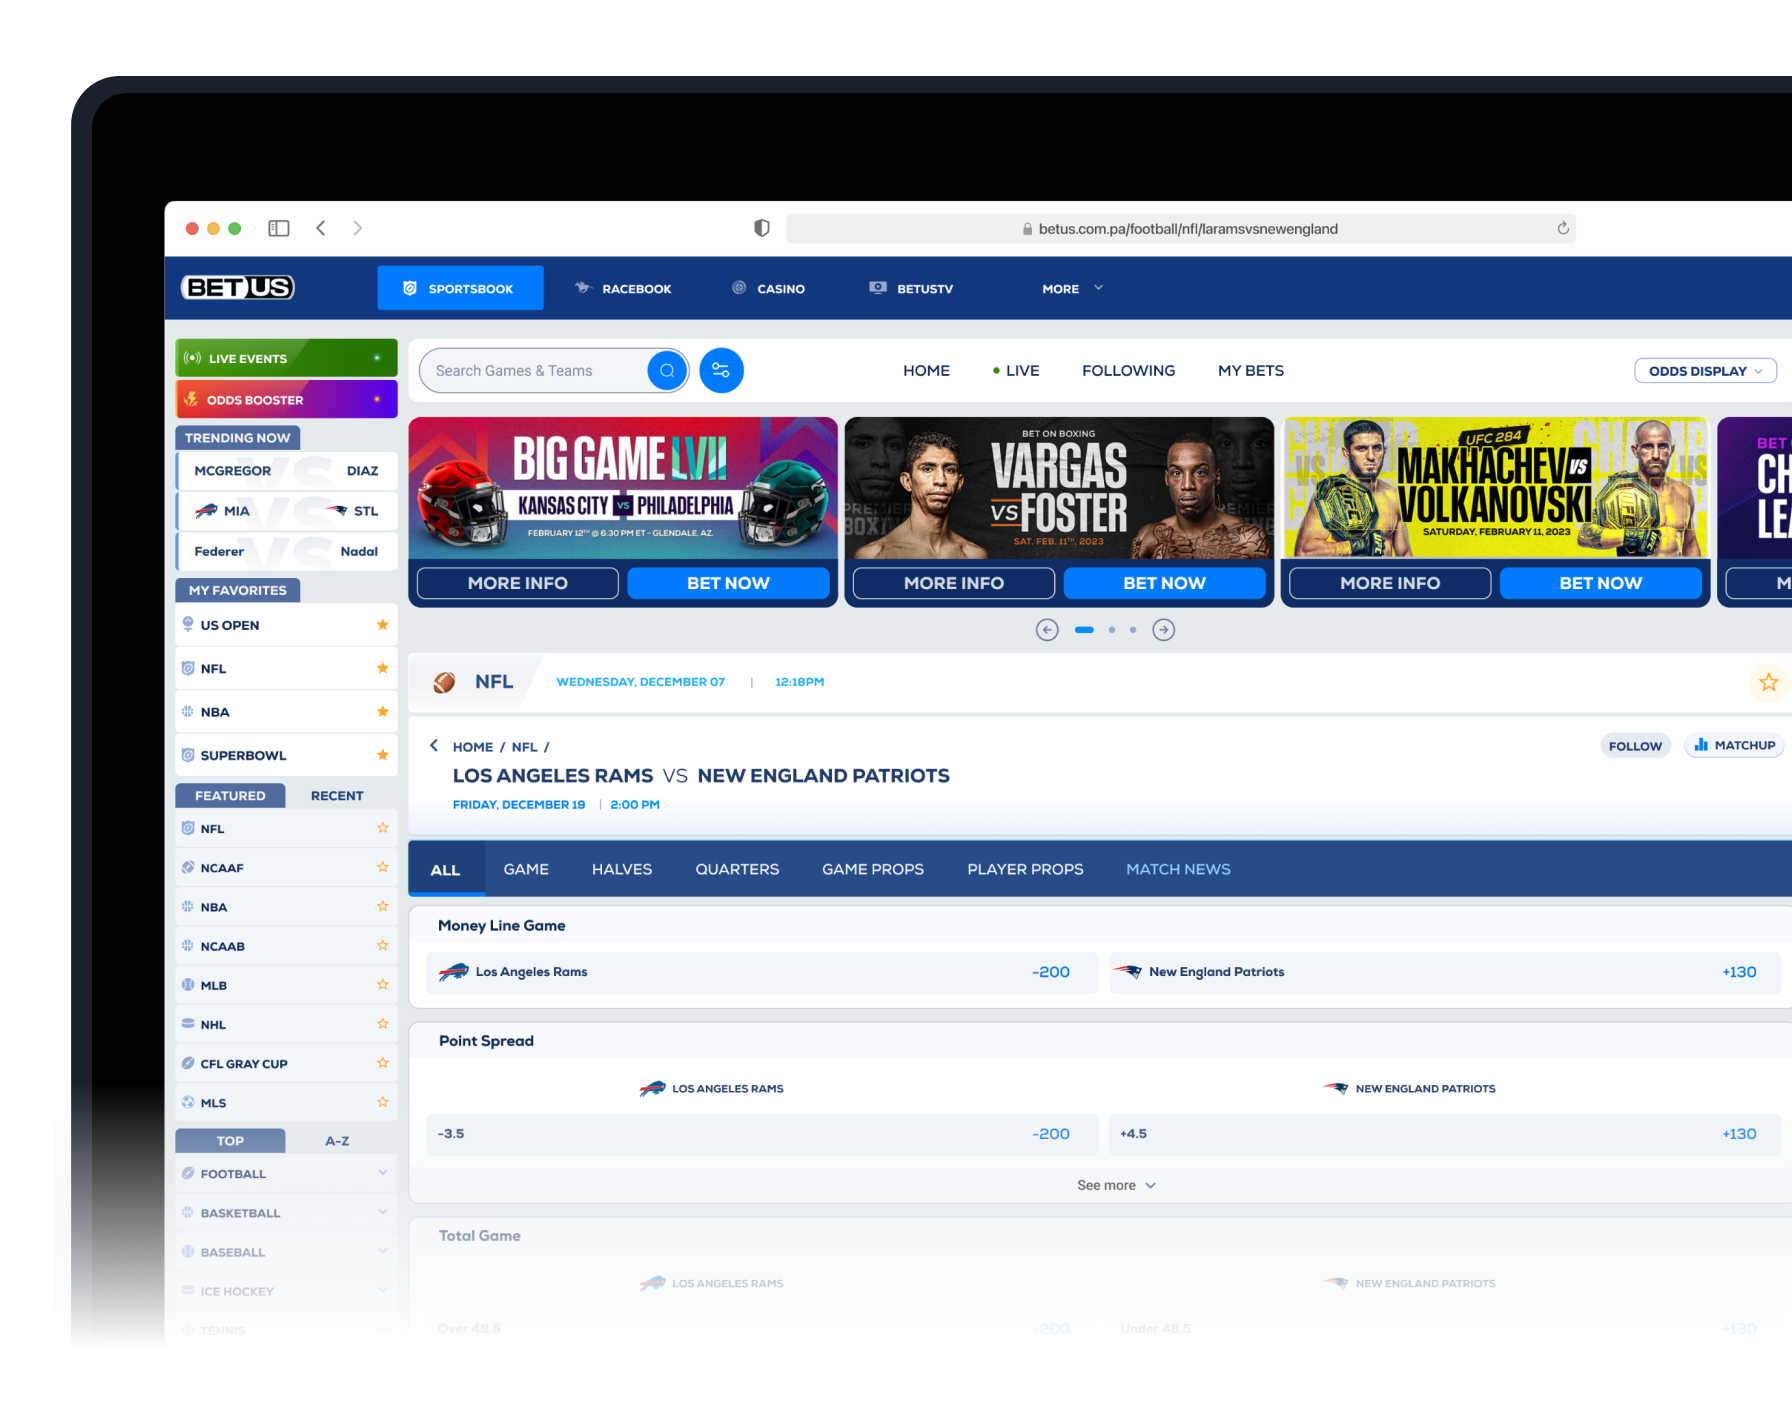Click the Matchup bar chart button
The height and width of the screenshot is (1408, 1792).
coord(1735,745)
